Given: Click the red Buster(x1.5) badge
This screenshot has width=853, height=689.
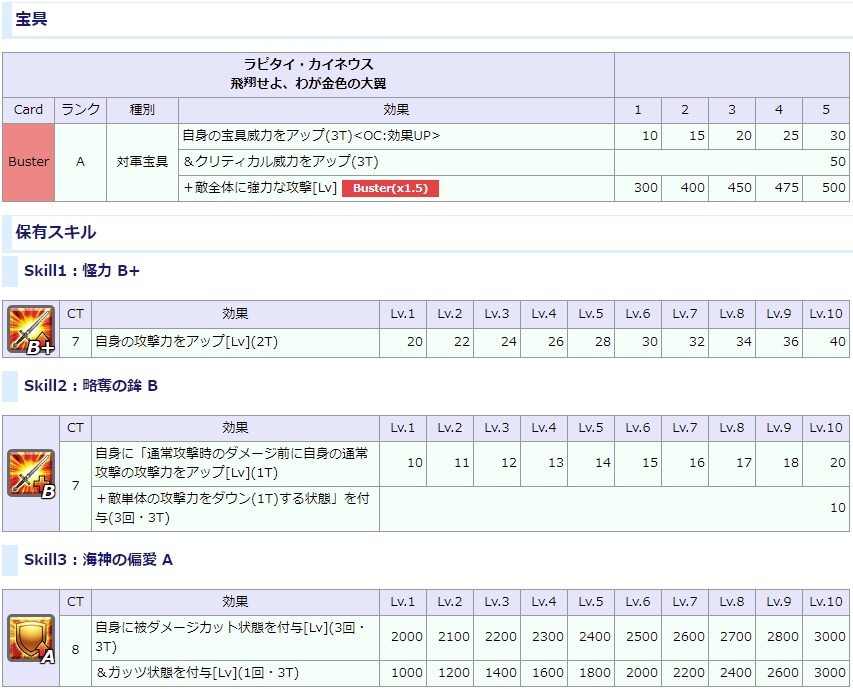Looking at the screenshot, I should click(390, 188).
